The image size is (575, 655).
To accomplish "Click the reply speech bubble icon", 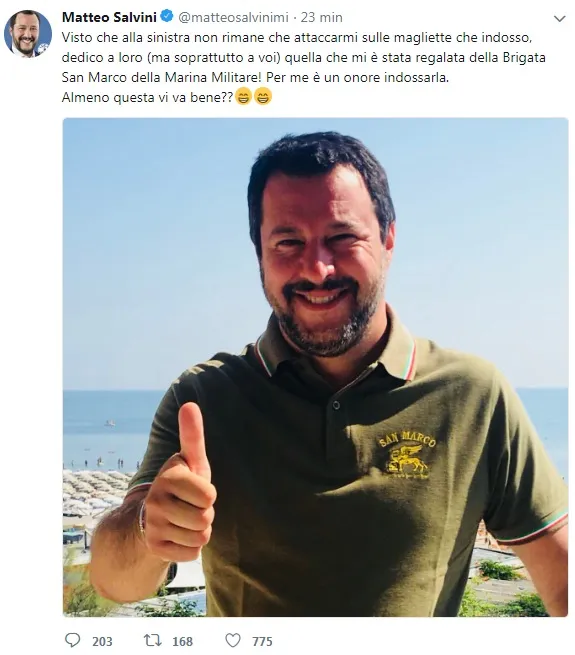I will [73, 640].
